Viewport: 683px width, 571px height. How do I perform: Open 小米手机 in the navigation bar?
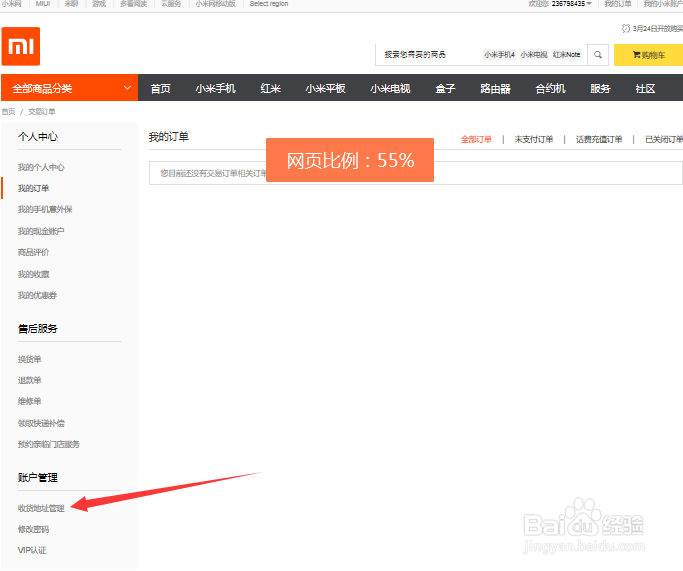[x=215, y=88]
